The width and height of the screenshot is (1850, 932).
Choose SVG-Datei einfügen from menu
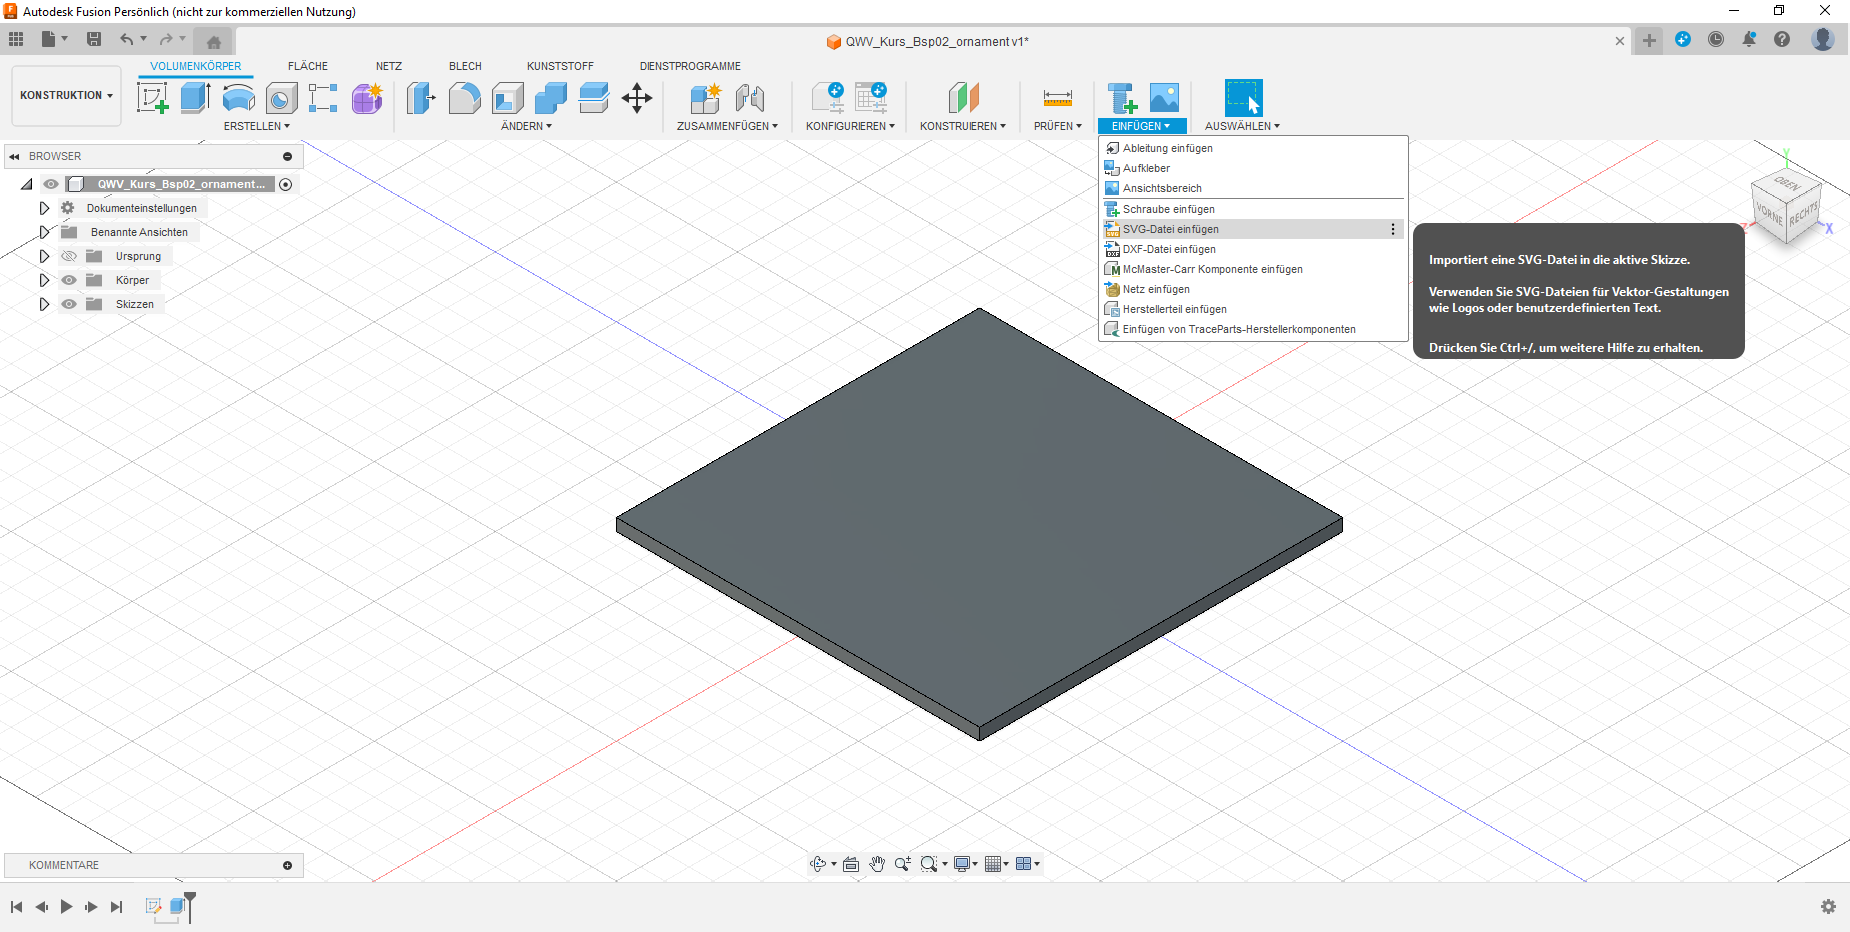click(1170, 229)
